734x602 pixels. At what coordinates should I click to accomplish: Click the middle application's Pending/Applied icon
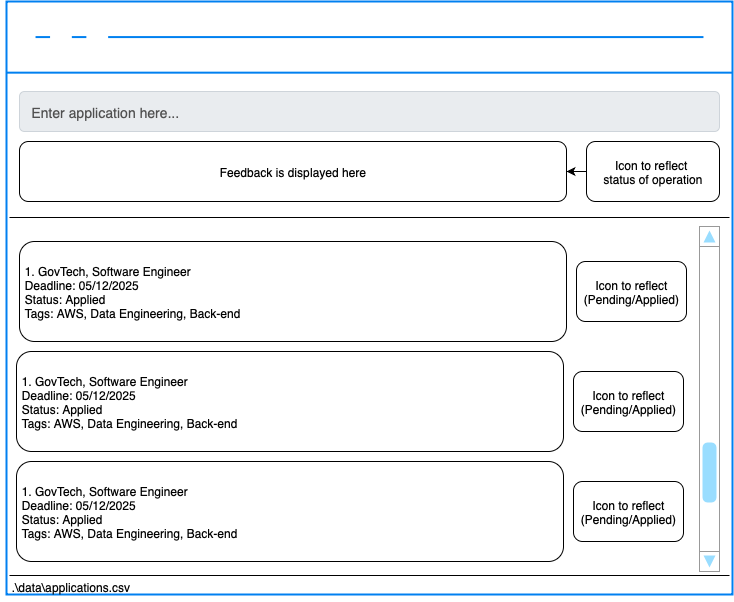click(x=628, y=402)
